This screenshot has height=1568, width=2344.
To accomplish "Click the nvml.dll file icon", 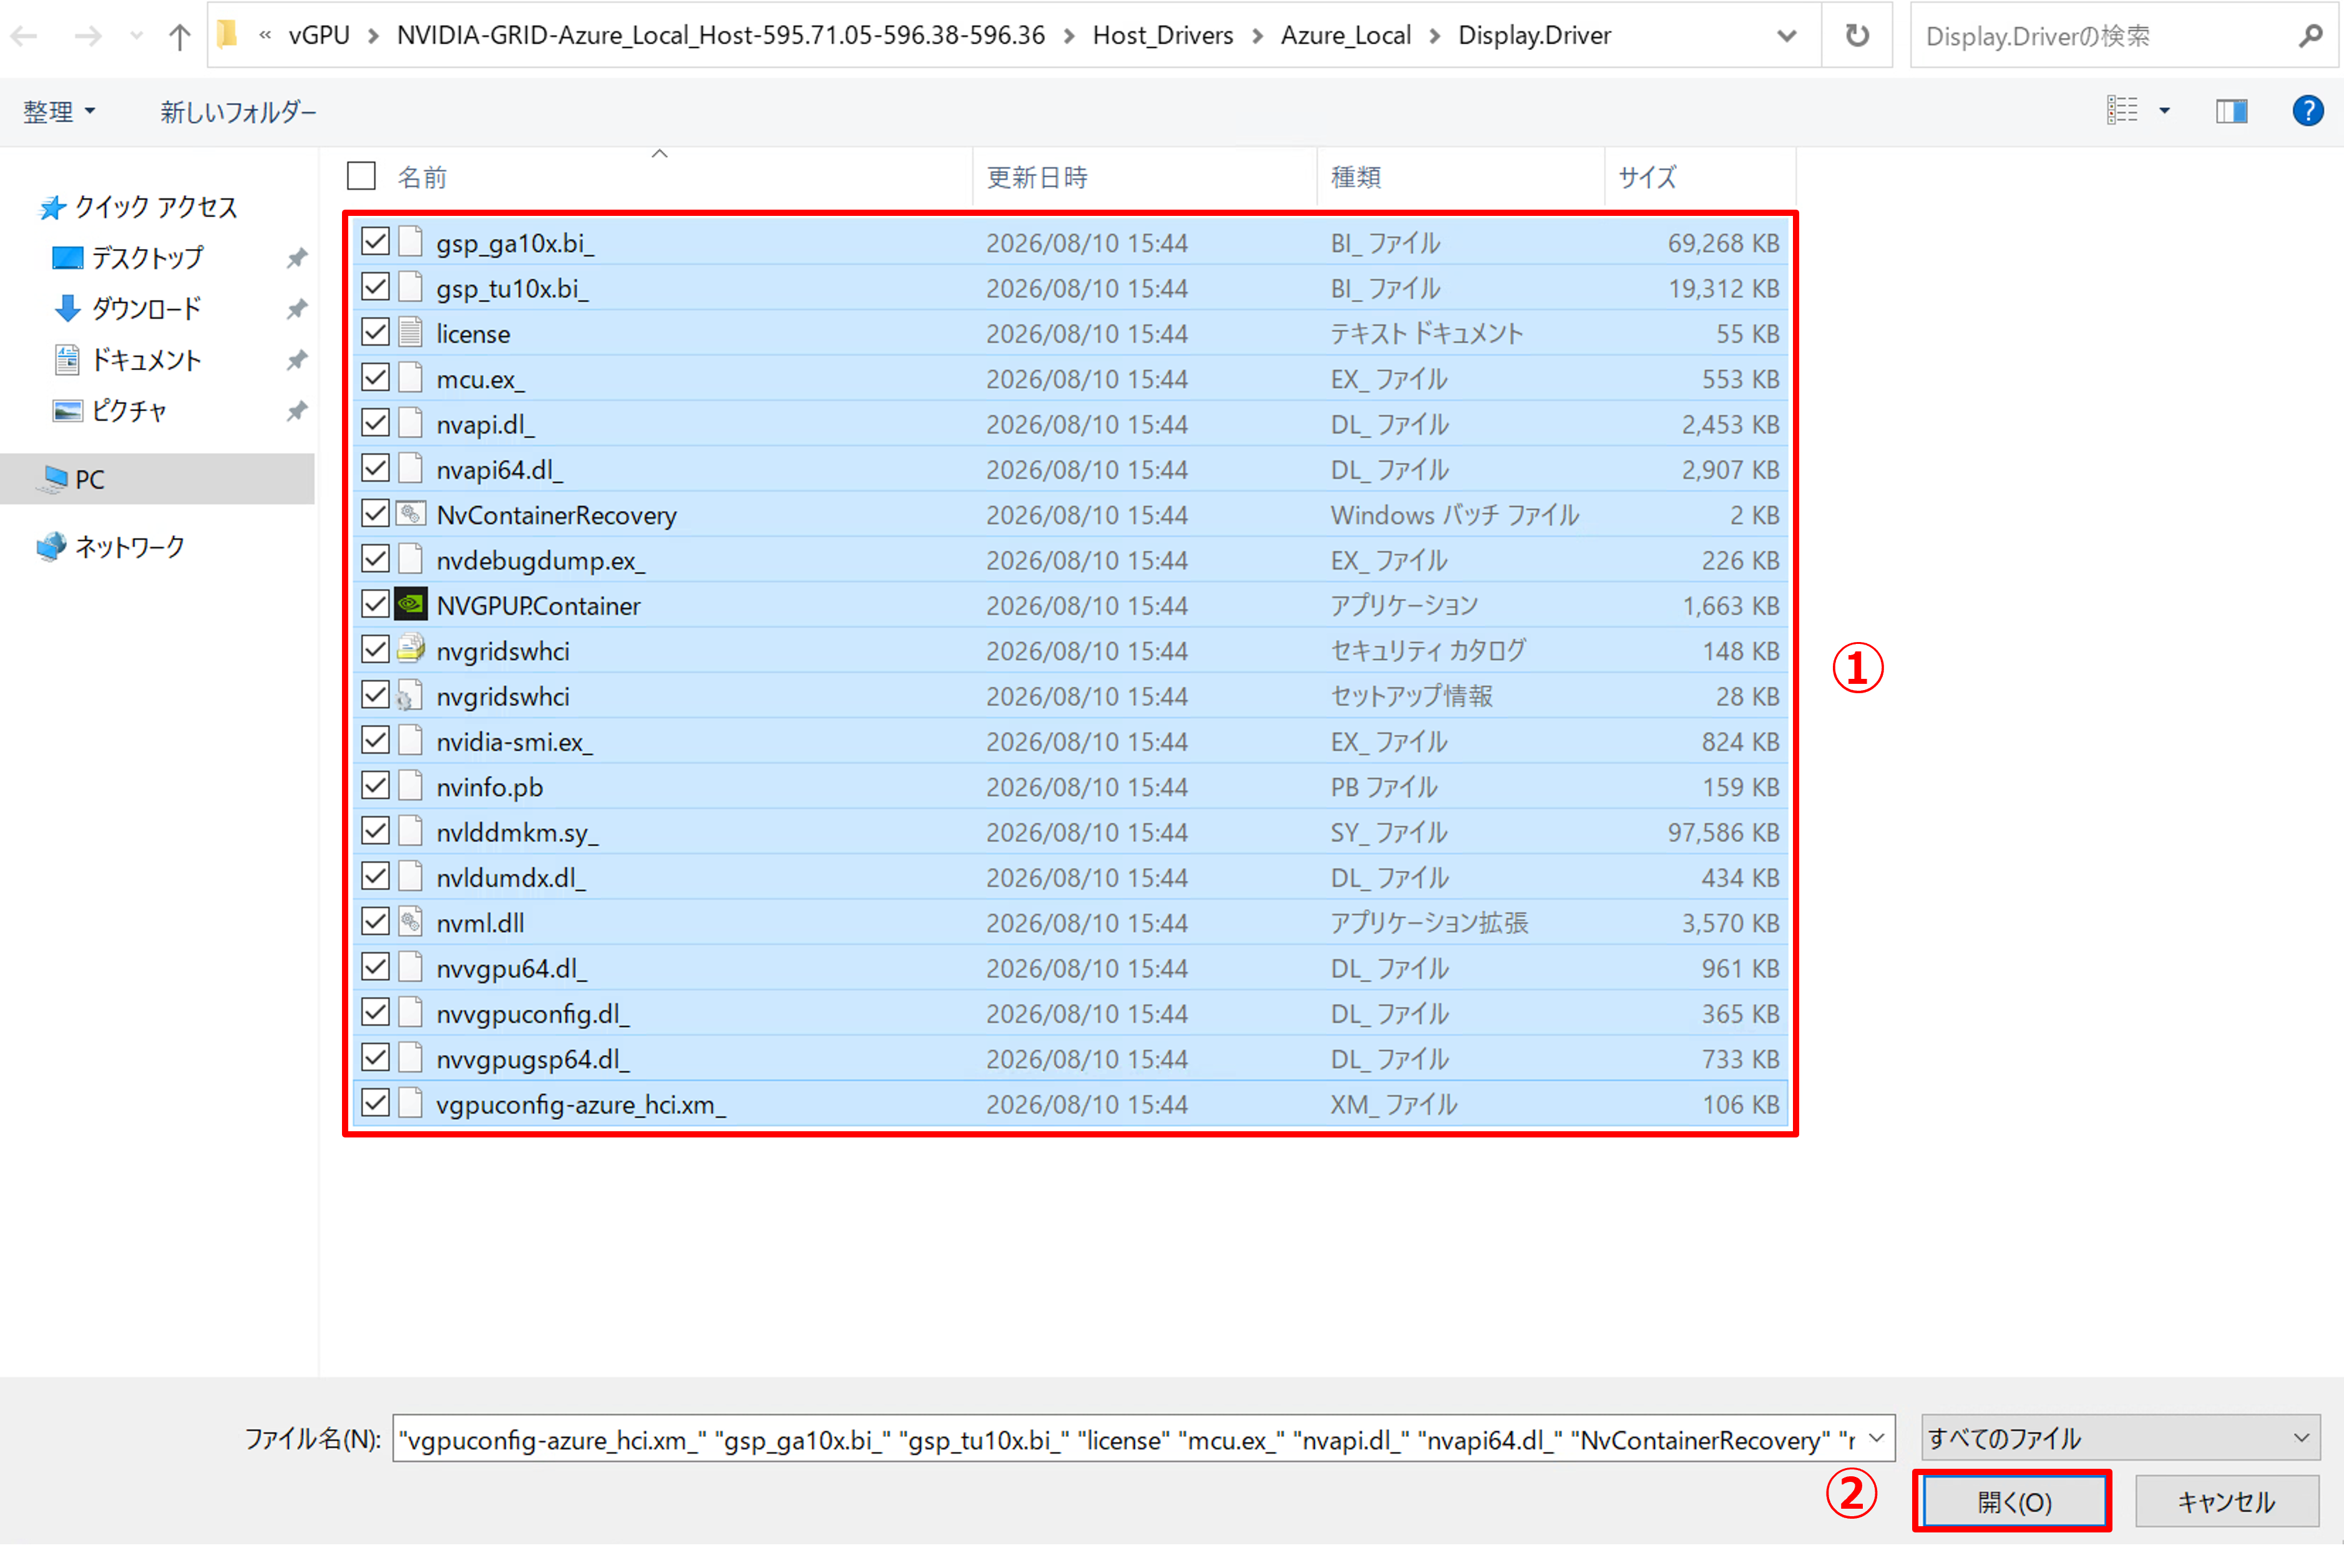I will click(411, 922).
